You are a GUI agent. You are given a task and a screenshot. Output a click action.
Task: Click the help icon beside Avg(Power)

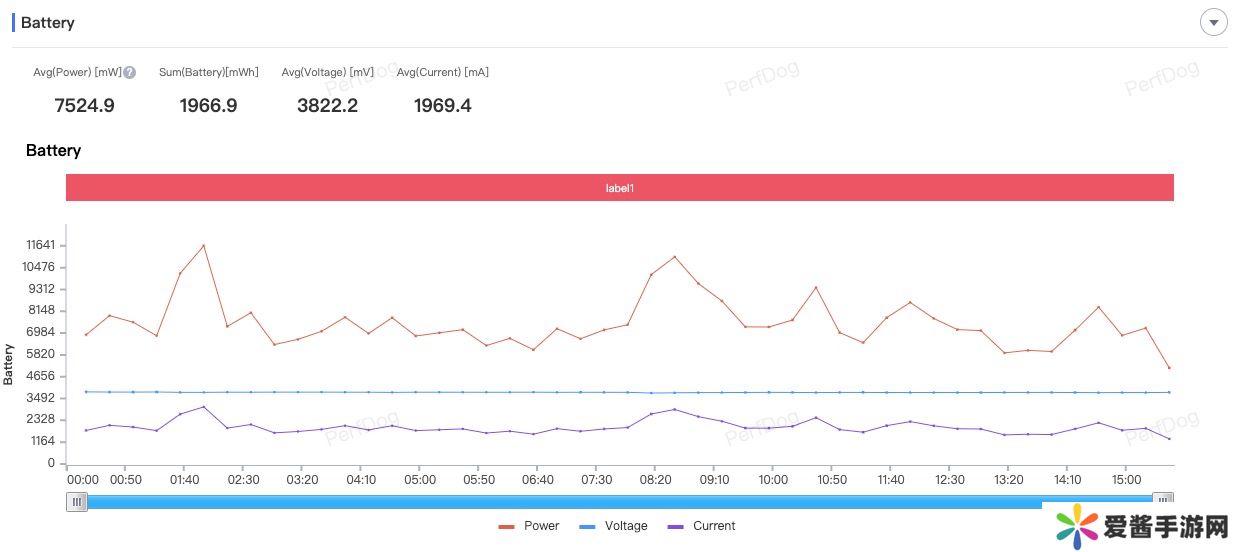pos(130,73)
